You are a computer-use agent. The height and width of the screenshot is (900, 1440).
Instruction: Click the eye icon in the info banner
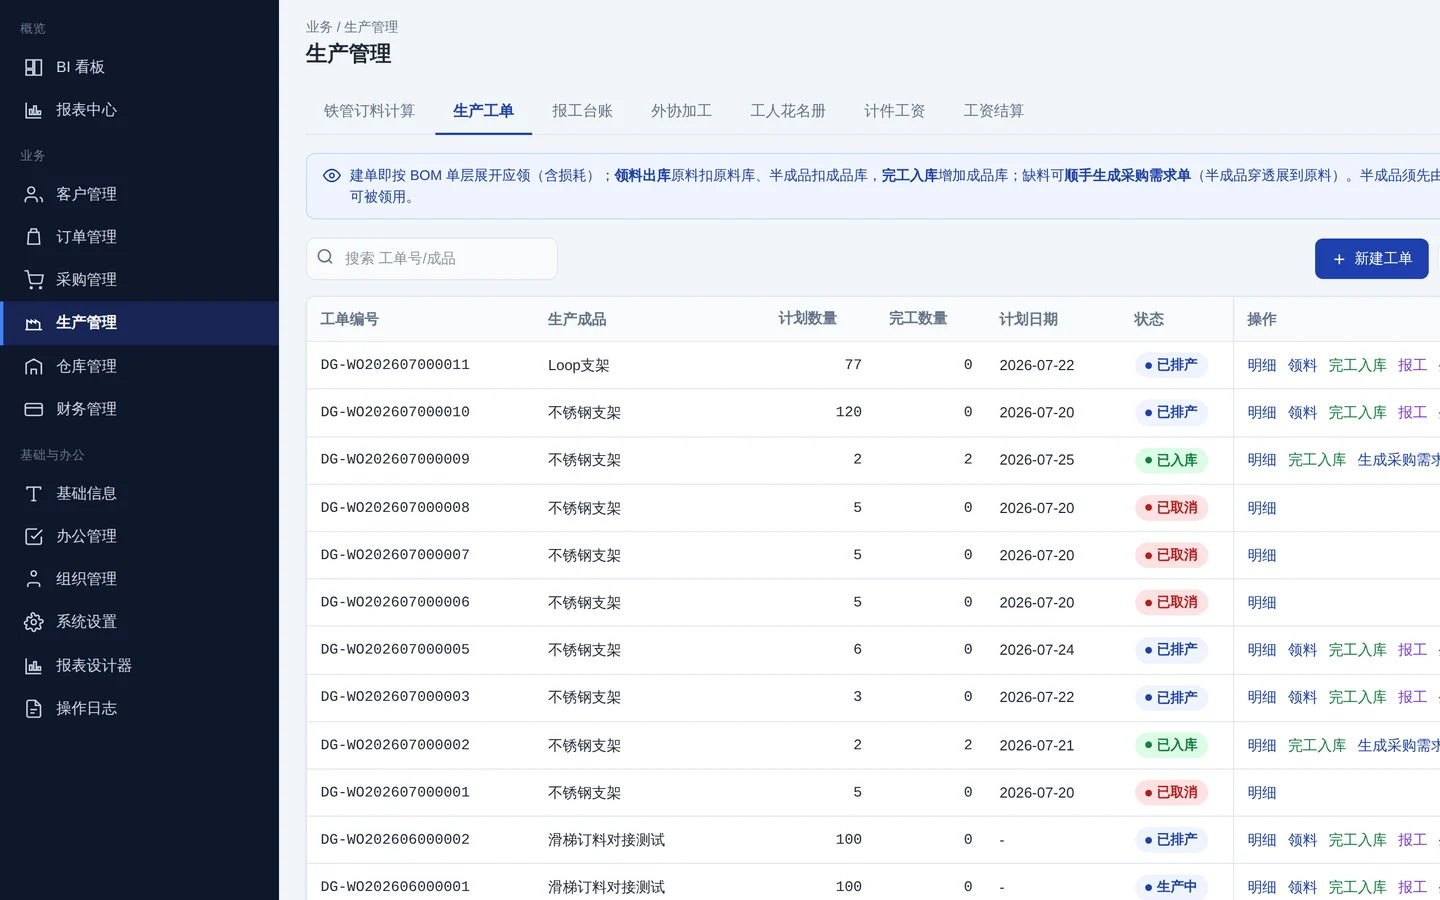(x=332, y=176)
